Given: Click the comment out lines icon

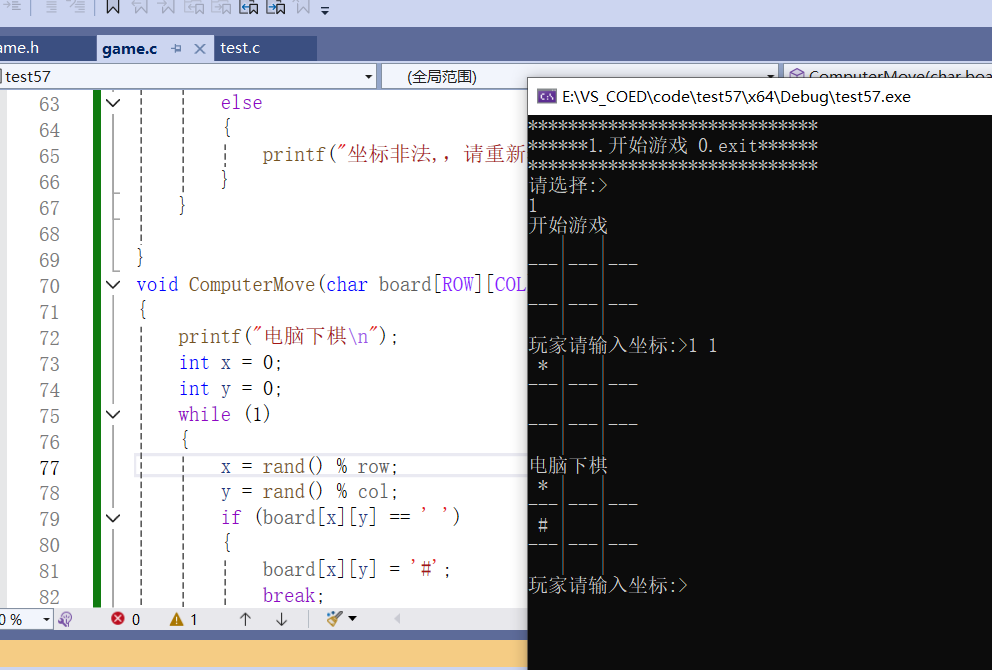Looking at the screenshot, I should pos(51,7).
